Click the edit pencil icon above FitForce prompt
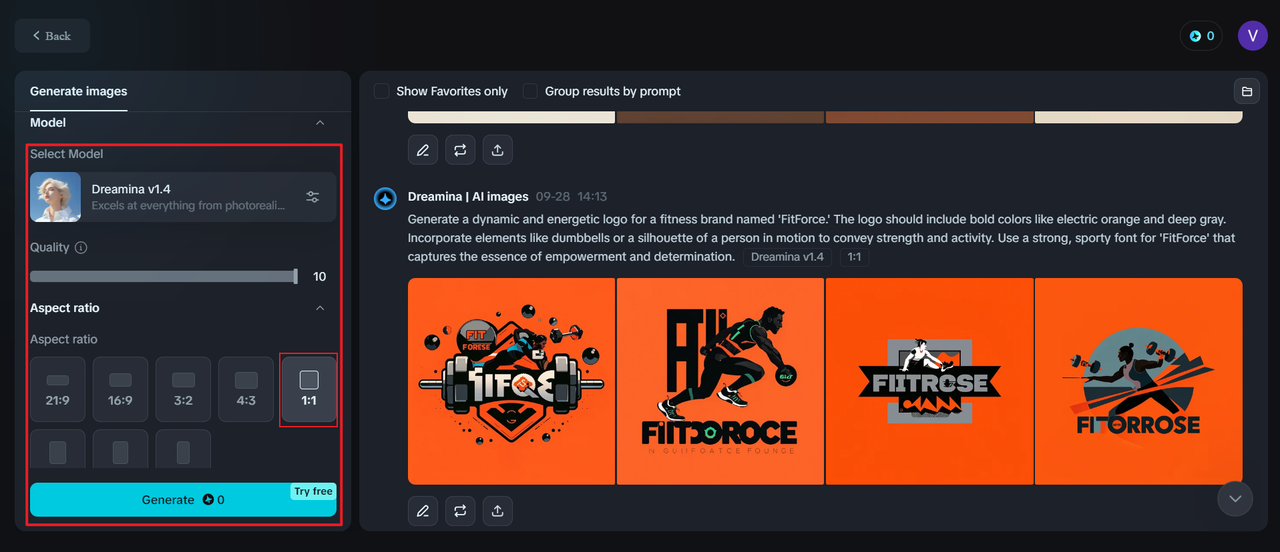The image size is (1280, 552). [423, 150]
